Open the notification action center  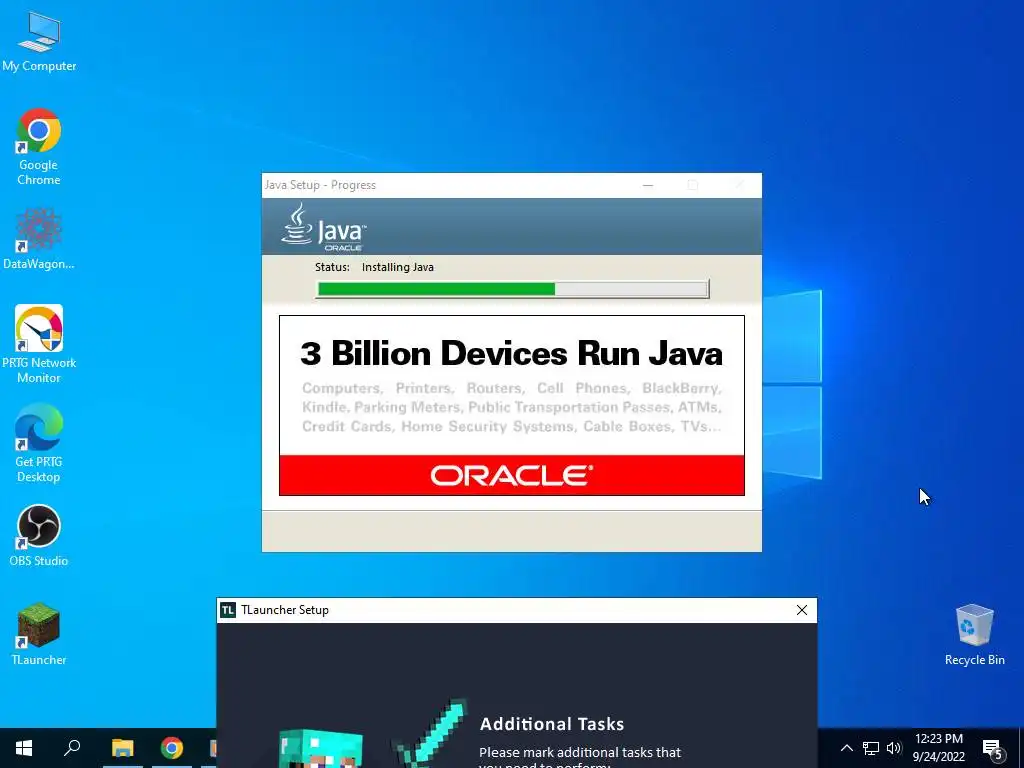993,749
